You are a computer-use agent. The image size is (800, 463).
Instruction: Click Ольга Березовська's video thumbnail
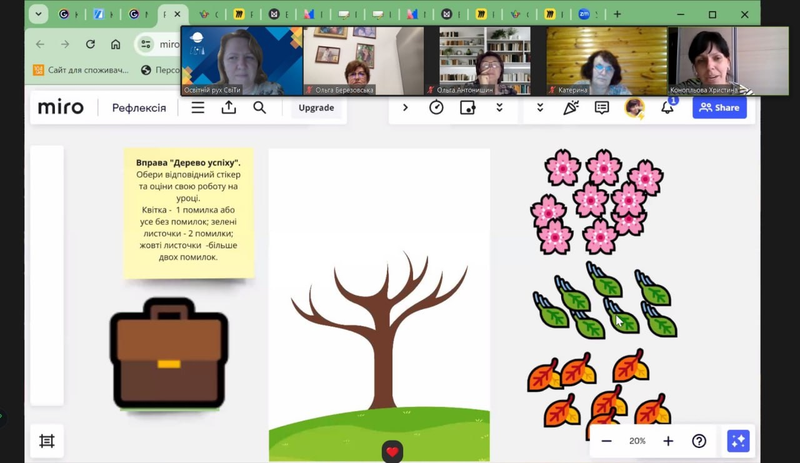(x=364, y=61)
